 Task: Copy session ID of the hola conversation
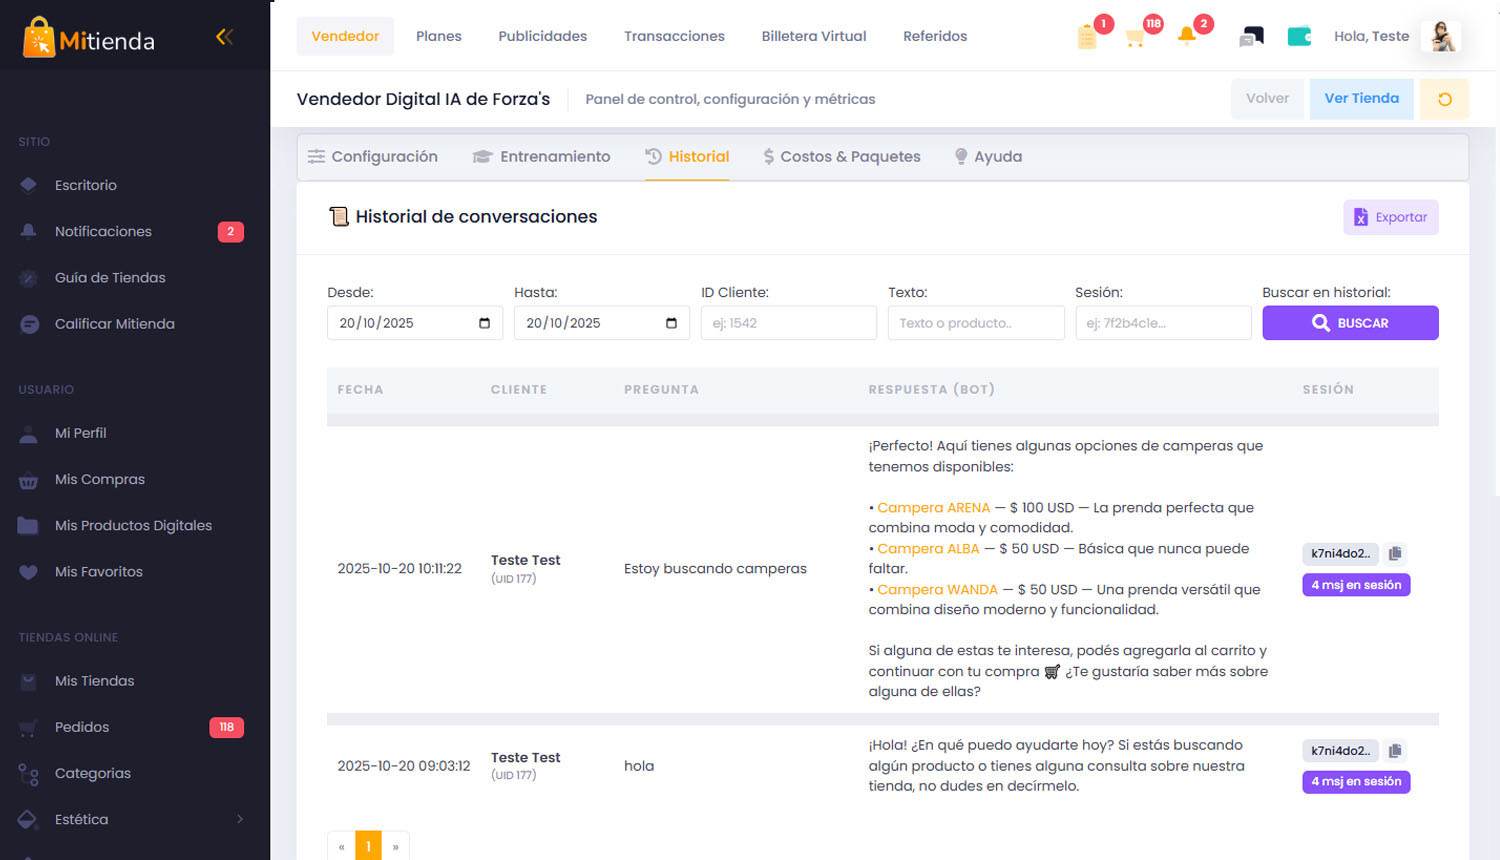pos(1395,750)
